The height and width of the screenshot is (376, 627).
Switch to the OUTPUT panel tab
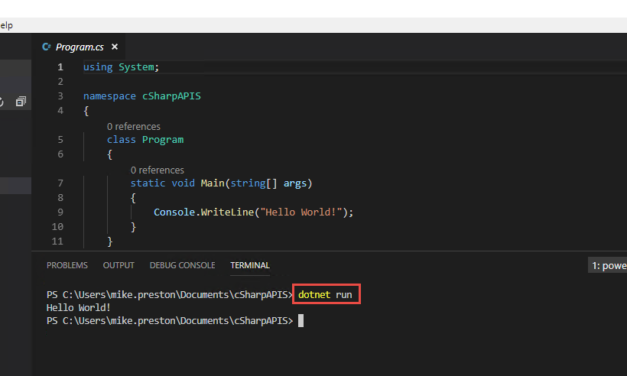pyautogui.click(x=118, y=265)
